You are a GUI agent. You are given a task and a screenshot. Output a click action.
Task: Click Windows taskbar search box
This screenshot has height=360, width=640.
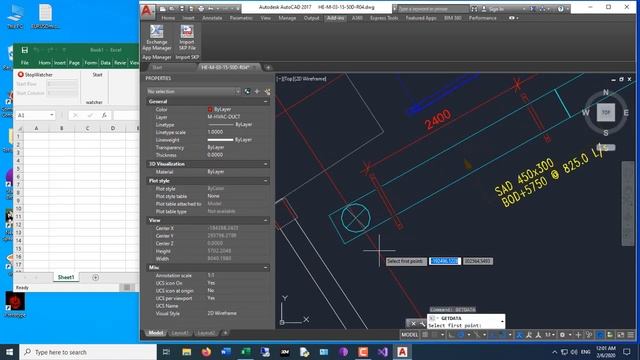coord(88,352)
